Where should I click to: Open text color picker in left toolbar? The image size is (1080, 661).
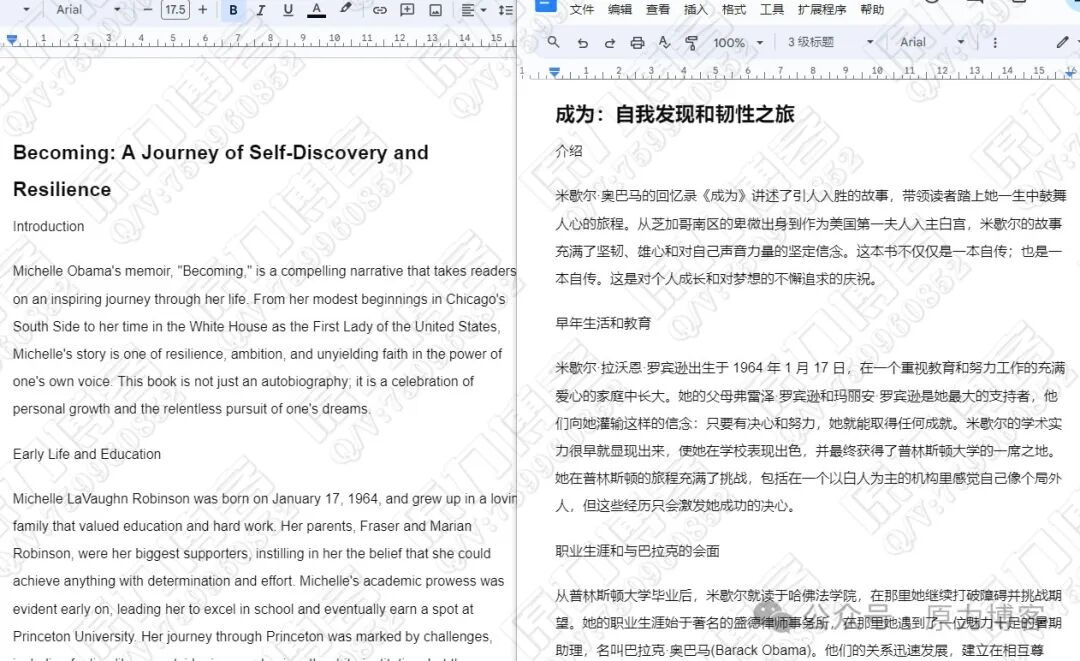tap(316, 10)
